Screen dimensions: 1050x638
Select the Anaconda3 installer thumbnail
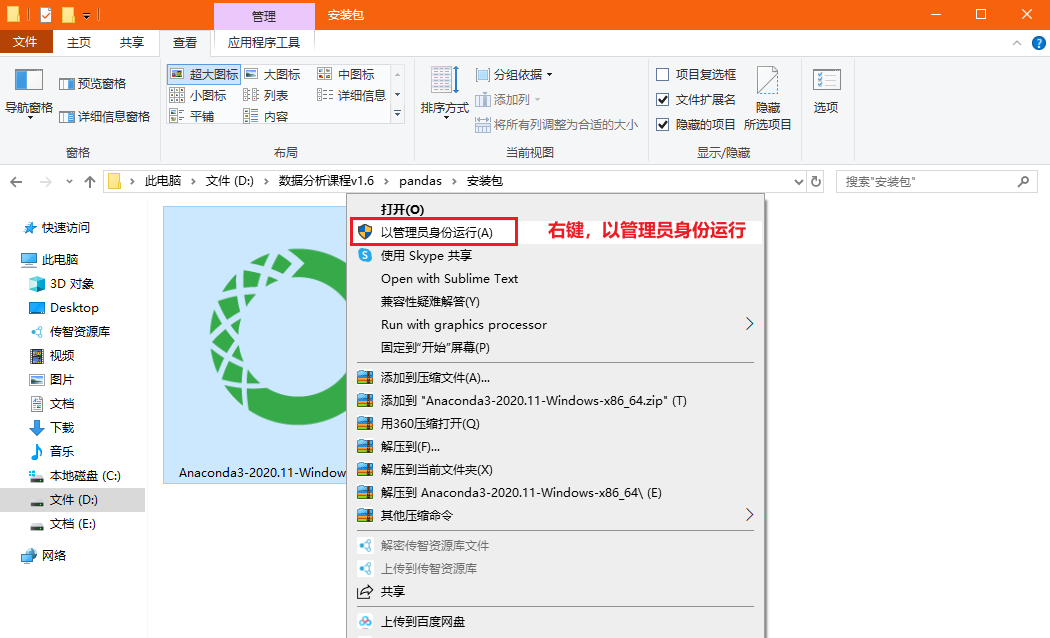[x=255, y=345]
